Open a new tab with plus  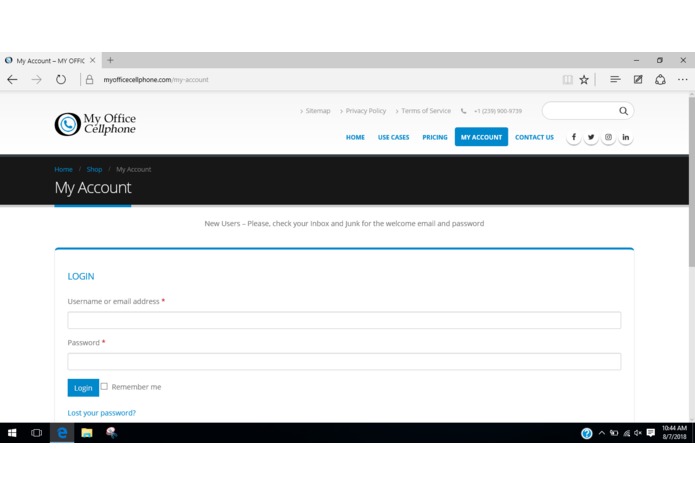110,60
